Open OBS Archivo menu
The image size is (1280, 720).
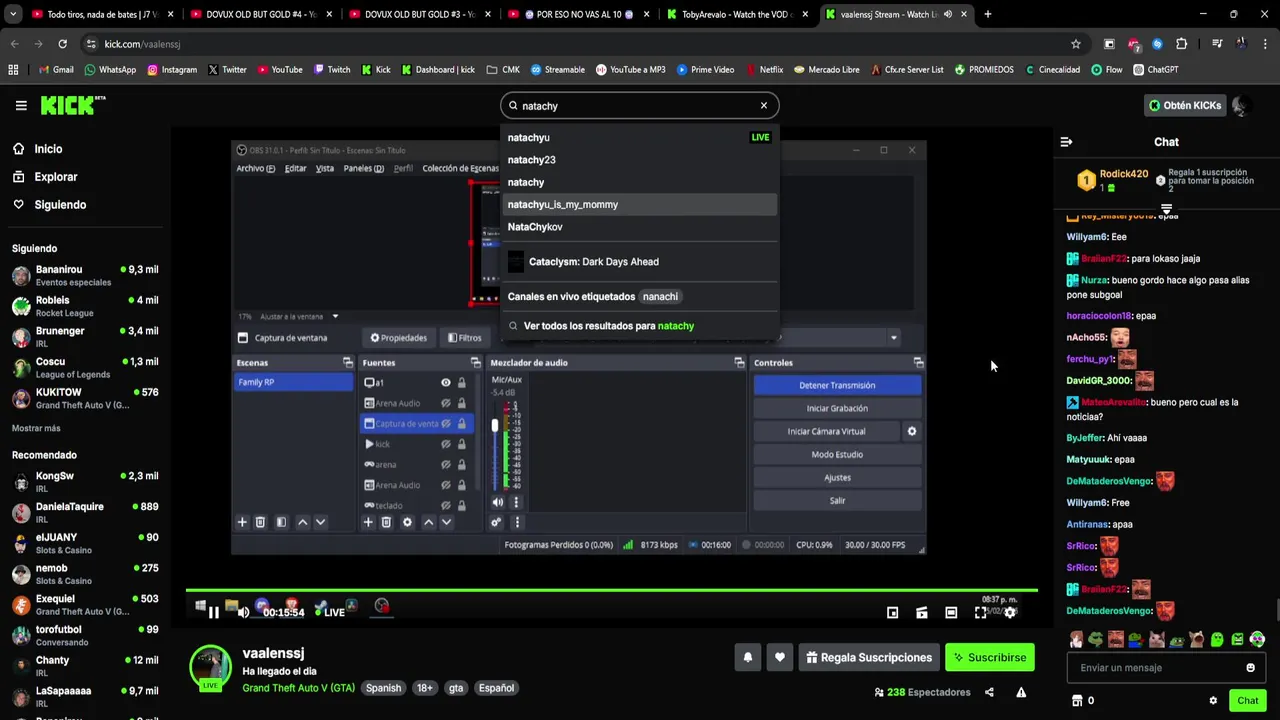pyautogui.click(x=255, y=168)
